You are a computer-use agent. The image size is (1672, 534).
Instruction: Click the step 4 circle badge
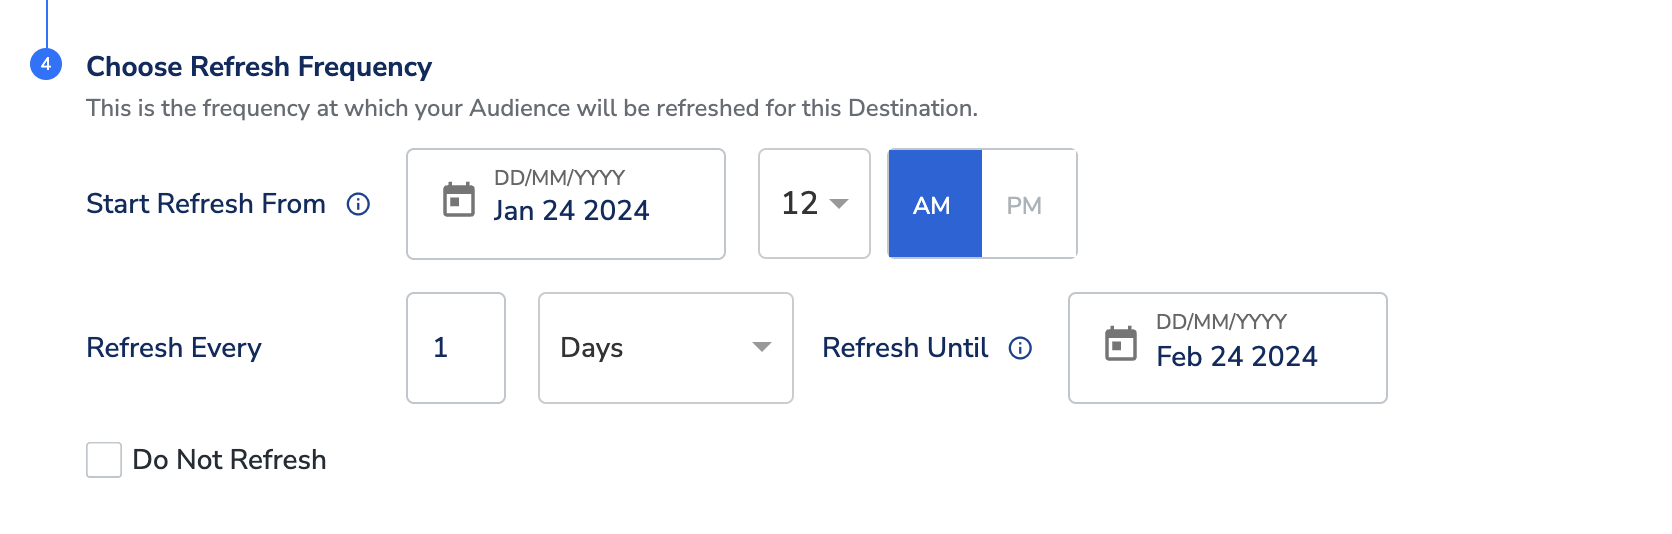point(46,64)
